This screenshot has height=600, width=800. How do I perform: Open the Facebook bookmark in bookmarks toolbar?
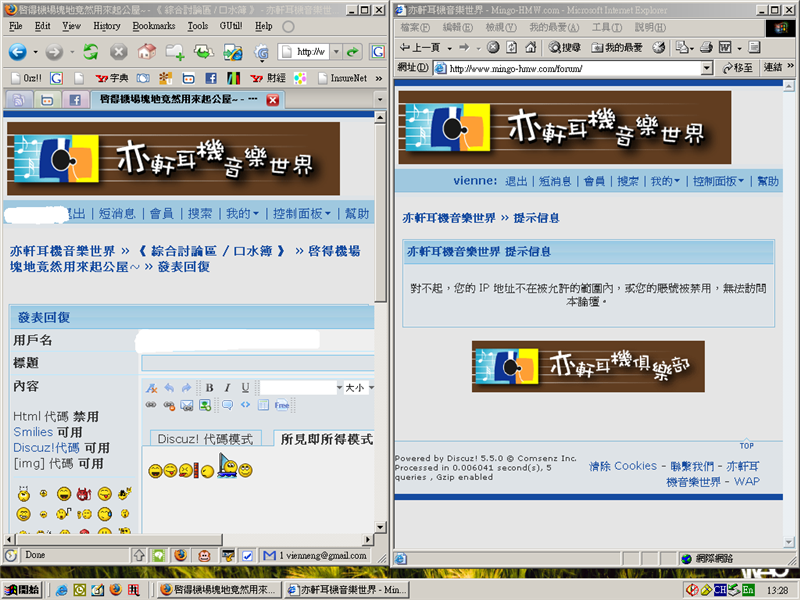211,77
